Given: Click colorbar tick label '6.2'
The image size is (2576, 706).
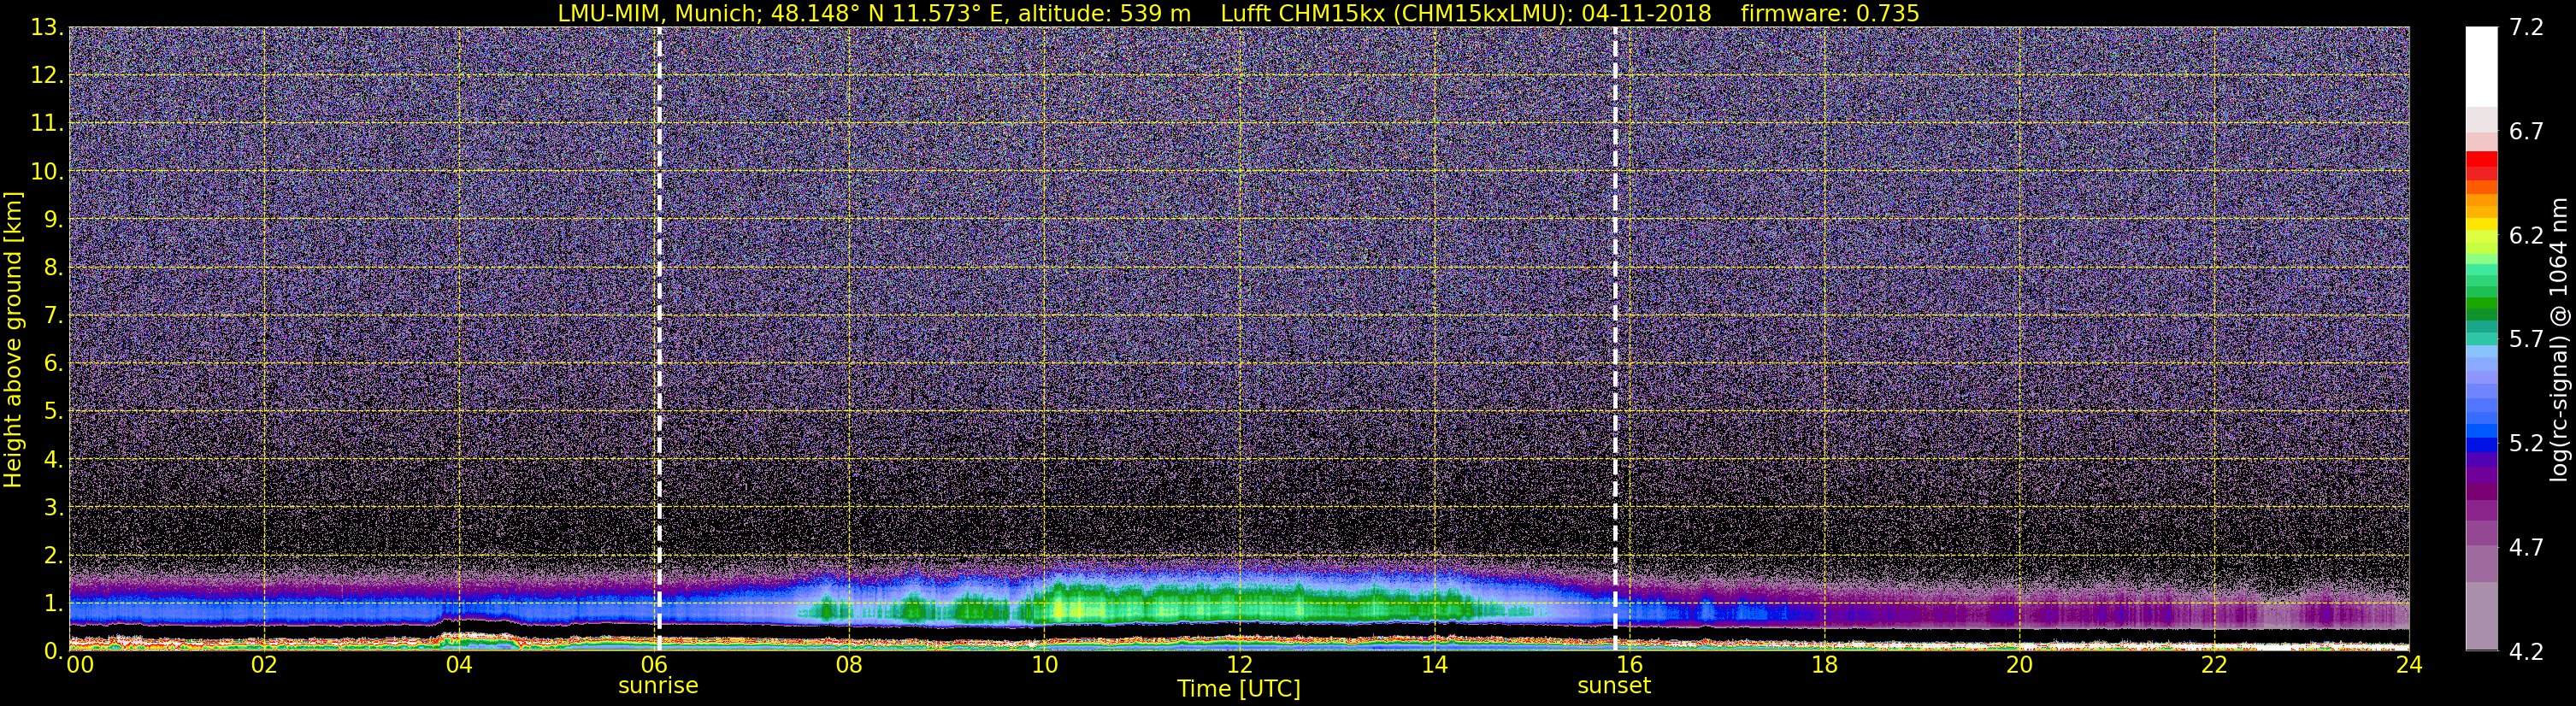Looking at the screenshot, I should 2526,236.
